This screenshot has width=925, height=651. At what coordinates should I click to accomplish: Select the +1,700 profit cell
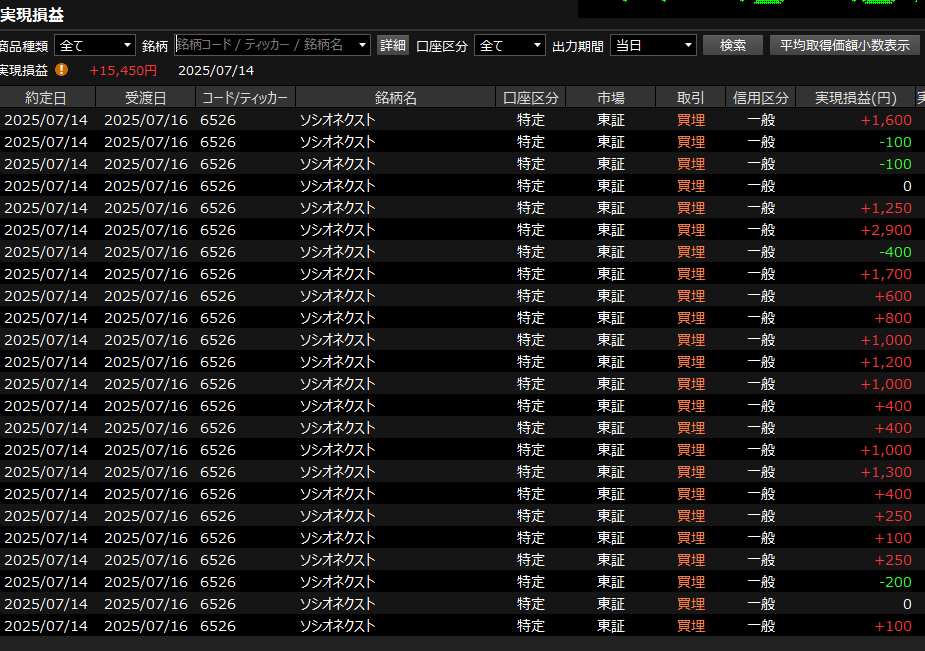[885, 274]
